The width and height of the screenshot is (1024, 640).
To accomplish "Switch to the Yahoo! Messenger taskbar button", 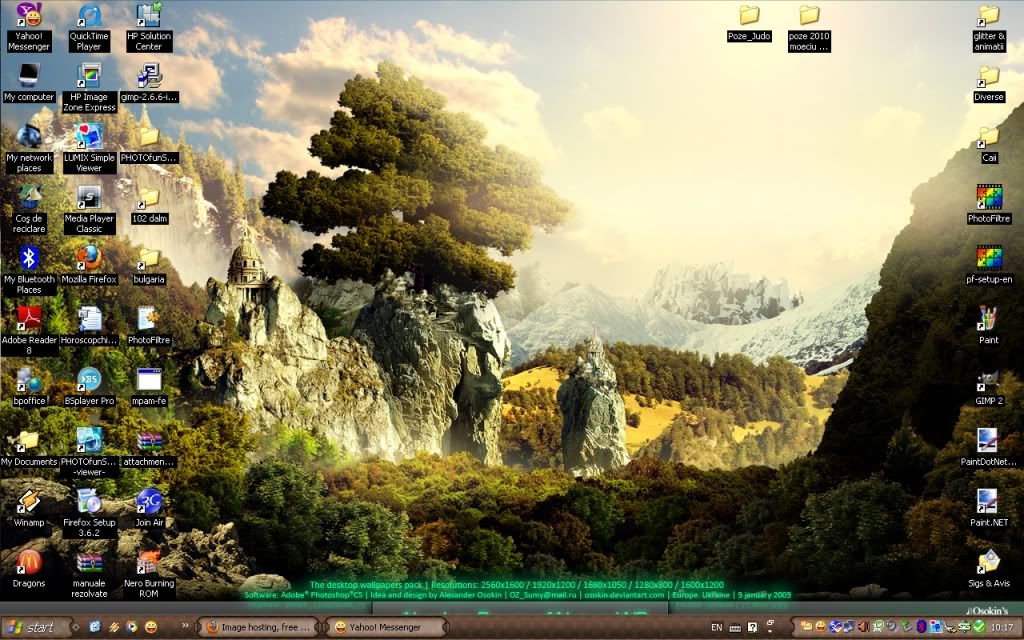I will point(385,628).
